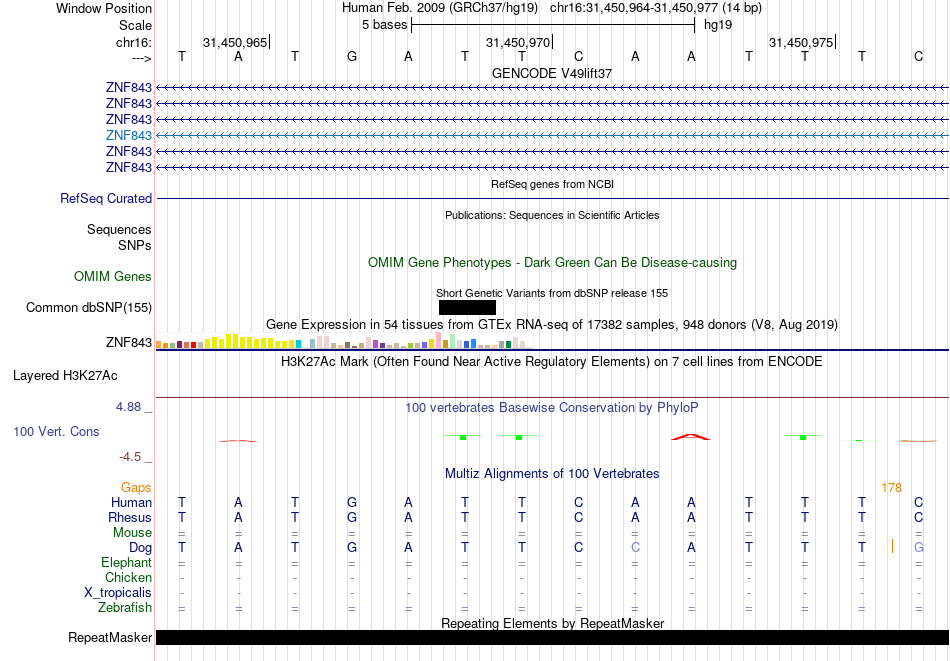Screen dimensions: 950x661
Task: Select the Human alignment row label
Action: tap(131, 503)
